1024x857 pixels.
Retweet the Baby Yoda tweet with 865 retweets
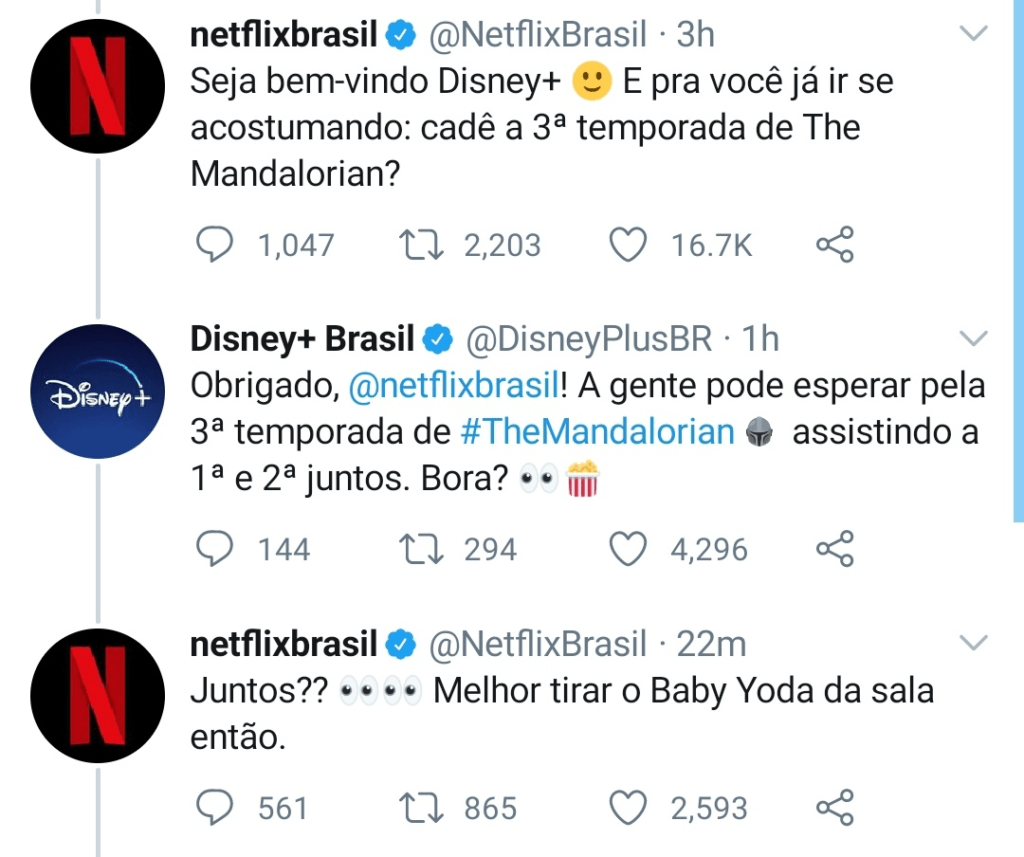click(421, 807)
